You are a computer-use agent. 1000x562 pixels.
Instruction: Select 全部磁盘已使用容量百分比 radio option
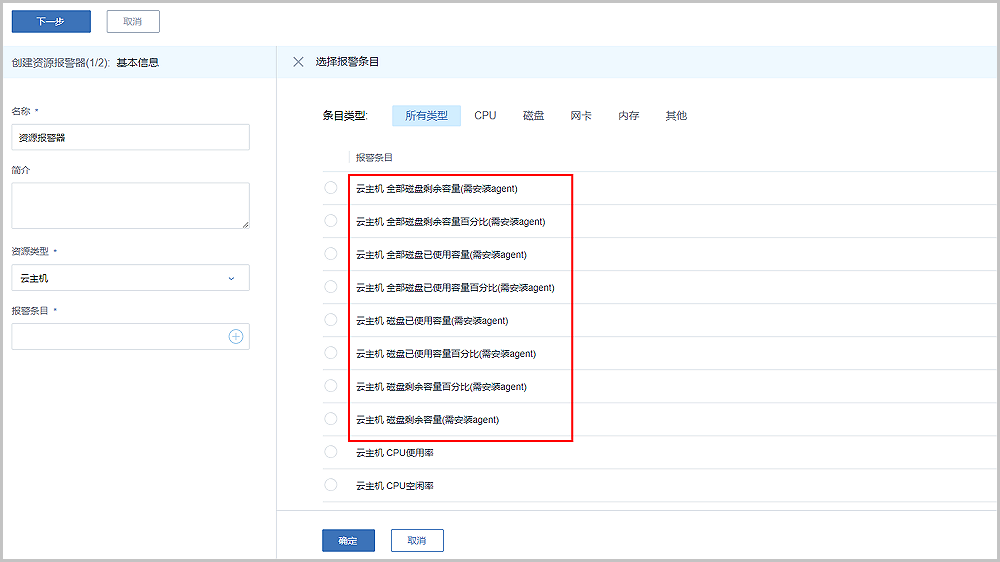[331, 287]
